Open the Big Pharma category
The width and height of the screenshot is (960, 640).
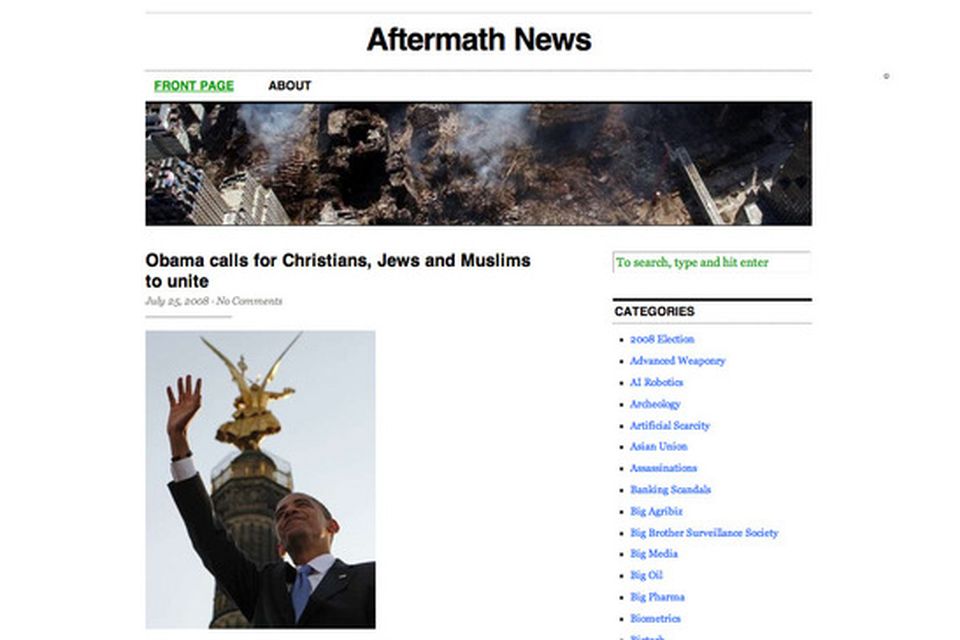point(658,597)
